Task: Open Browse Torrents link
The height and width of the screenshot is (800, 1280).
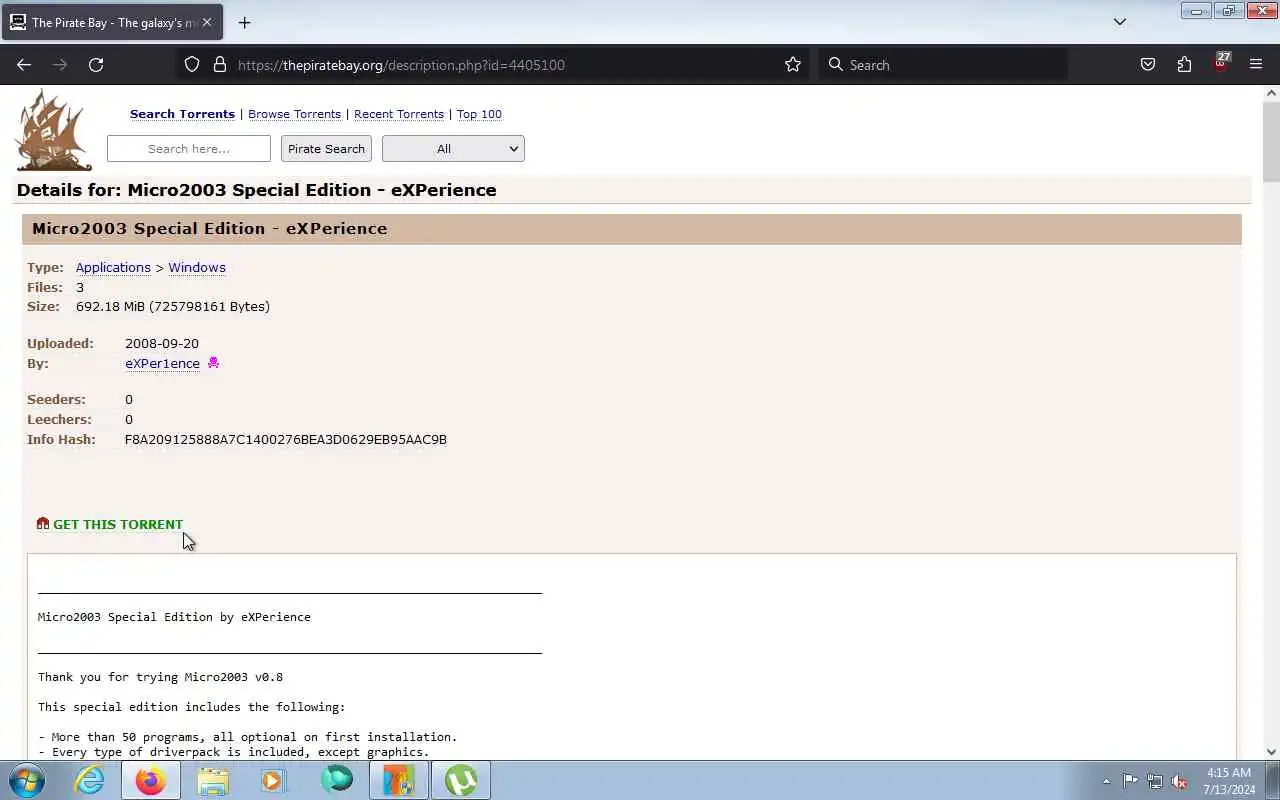Action: [x=294, y=114]
